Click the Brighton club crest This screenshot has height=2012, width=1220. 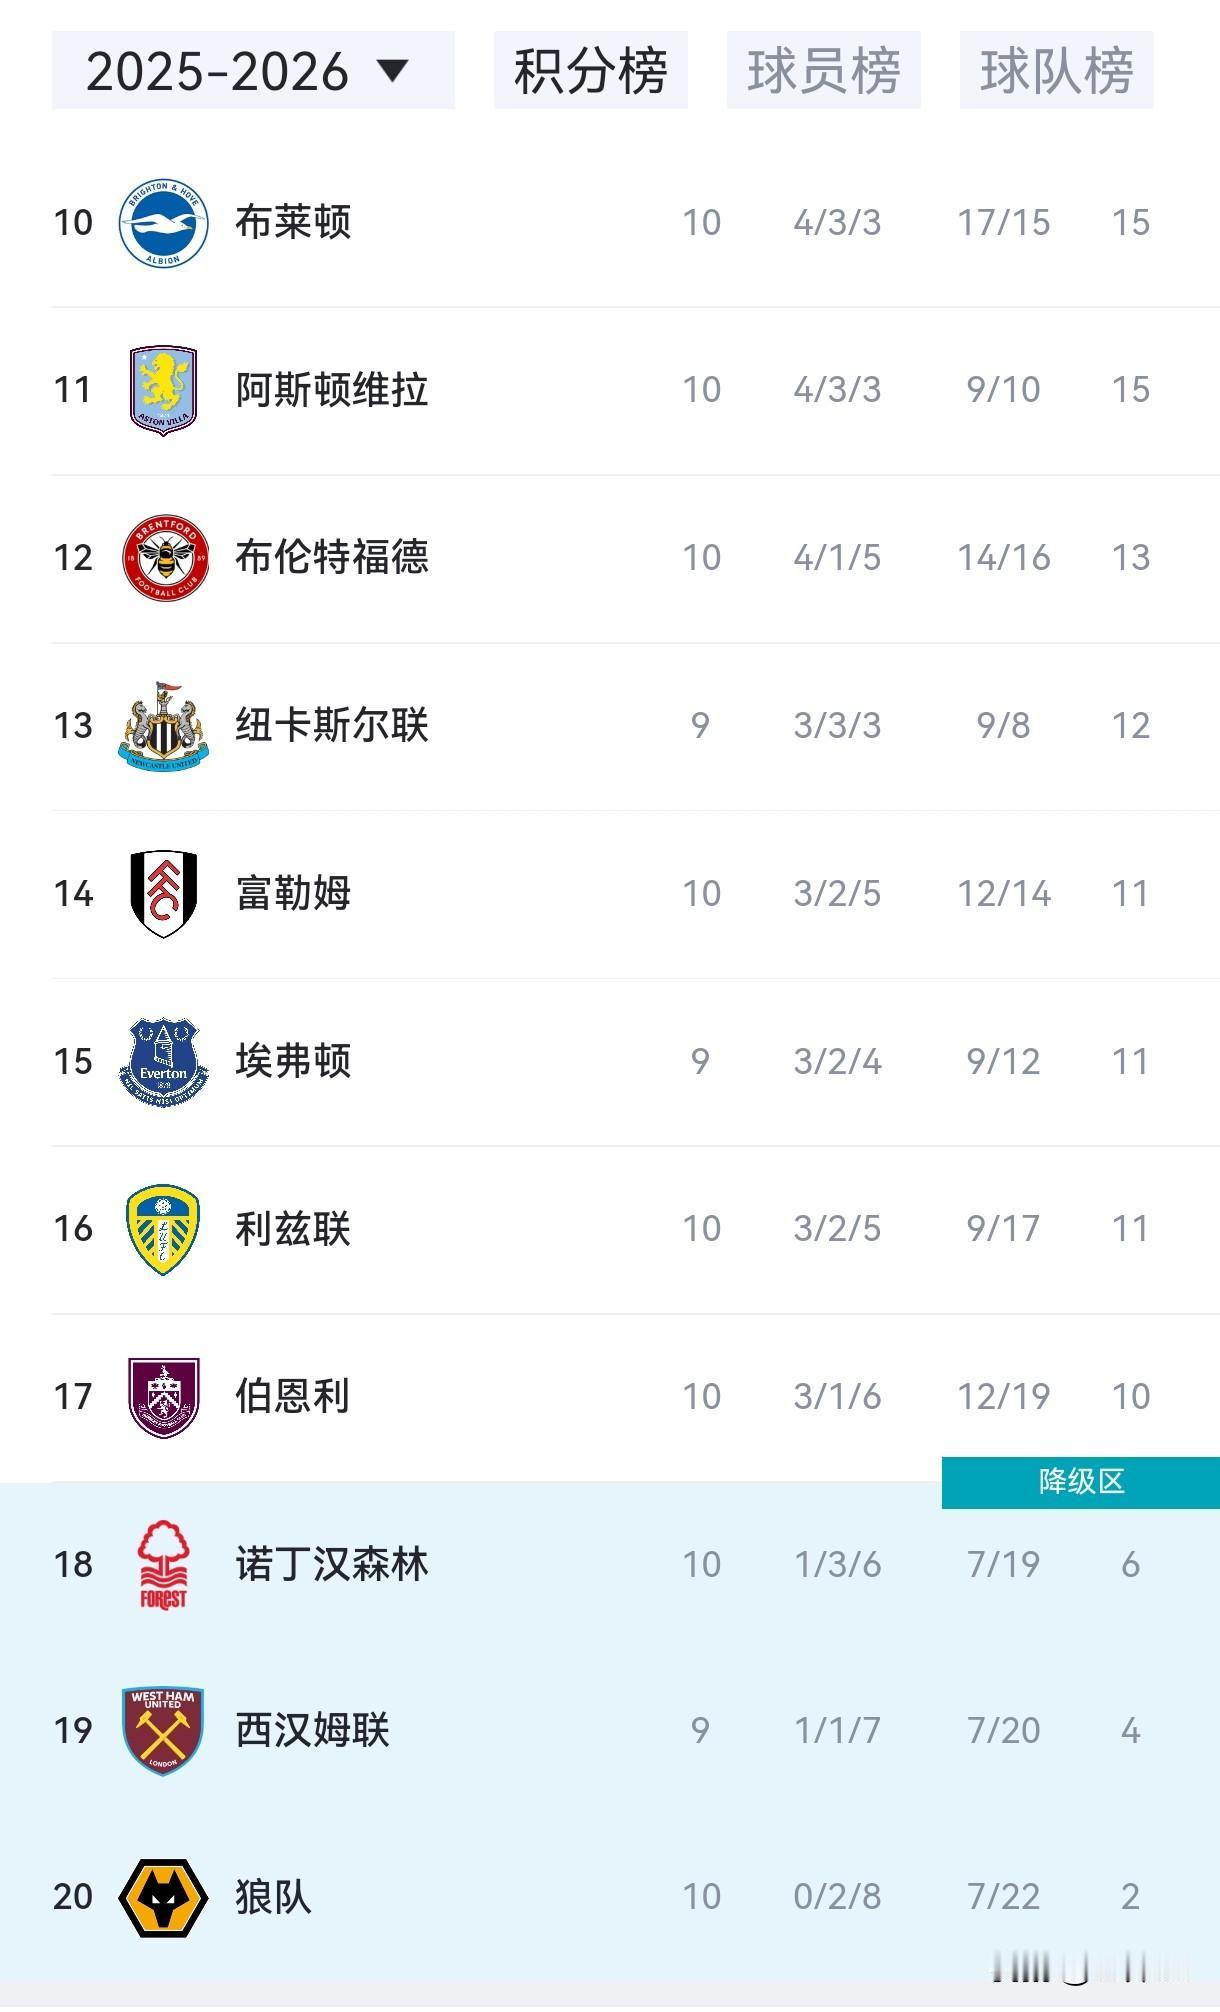(163, 223)
